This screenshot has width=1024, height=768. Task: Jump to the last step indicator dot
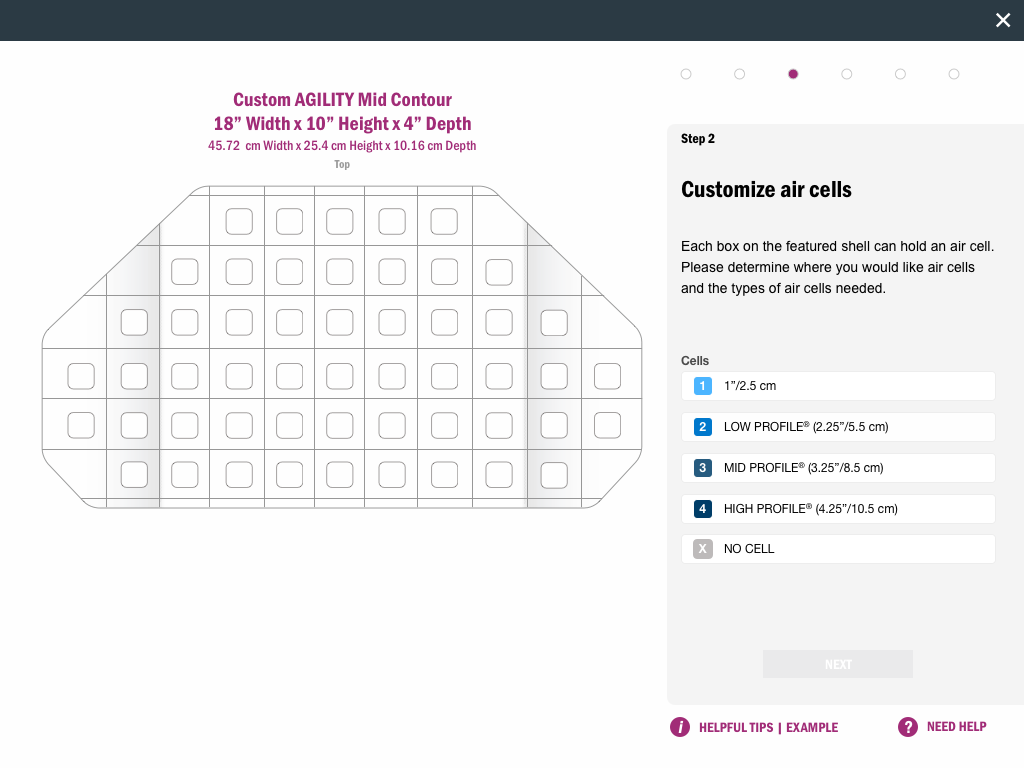click(x=954, y=74)
